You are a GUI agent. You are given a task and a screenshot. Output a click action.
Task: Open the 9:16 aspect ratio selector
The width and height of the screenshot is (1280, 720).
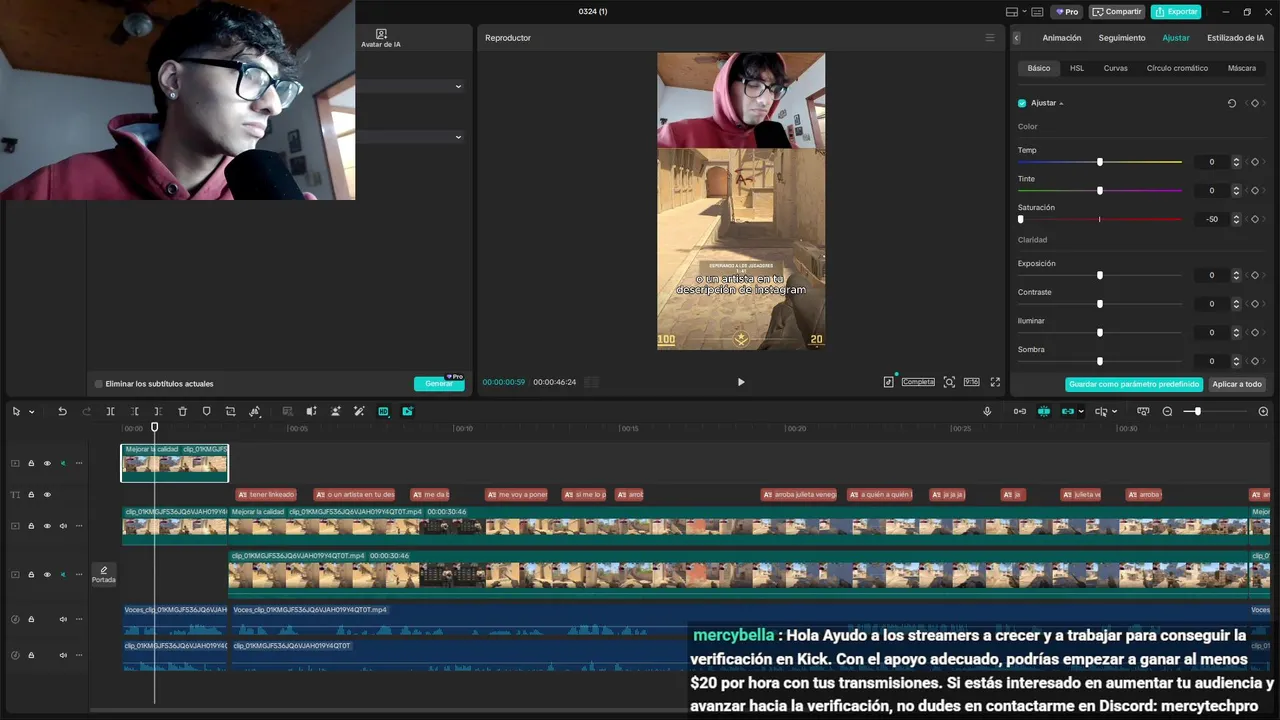coord(971,382)
